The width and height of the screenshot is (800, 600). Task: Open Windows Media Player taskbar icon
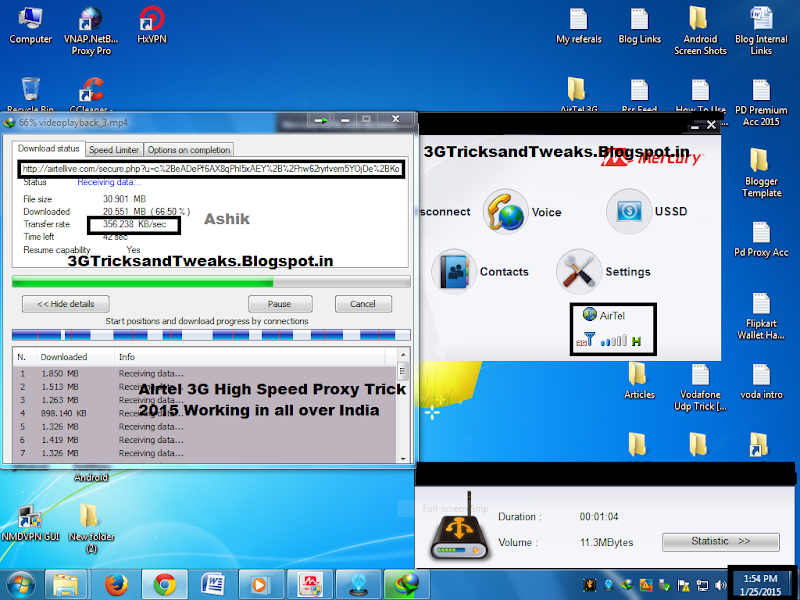pos(260,585)
